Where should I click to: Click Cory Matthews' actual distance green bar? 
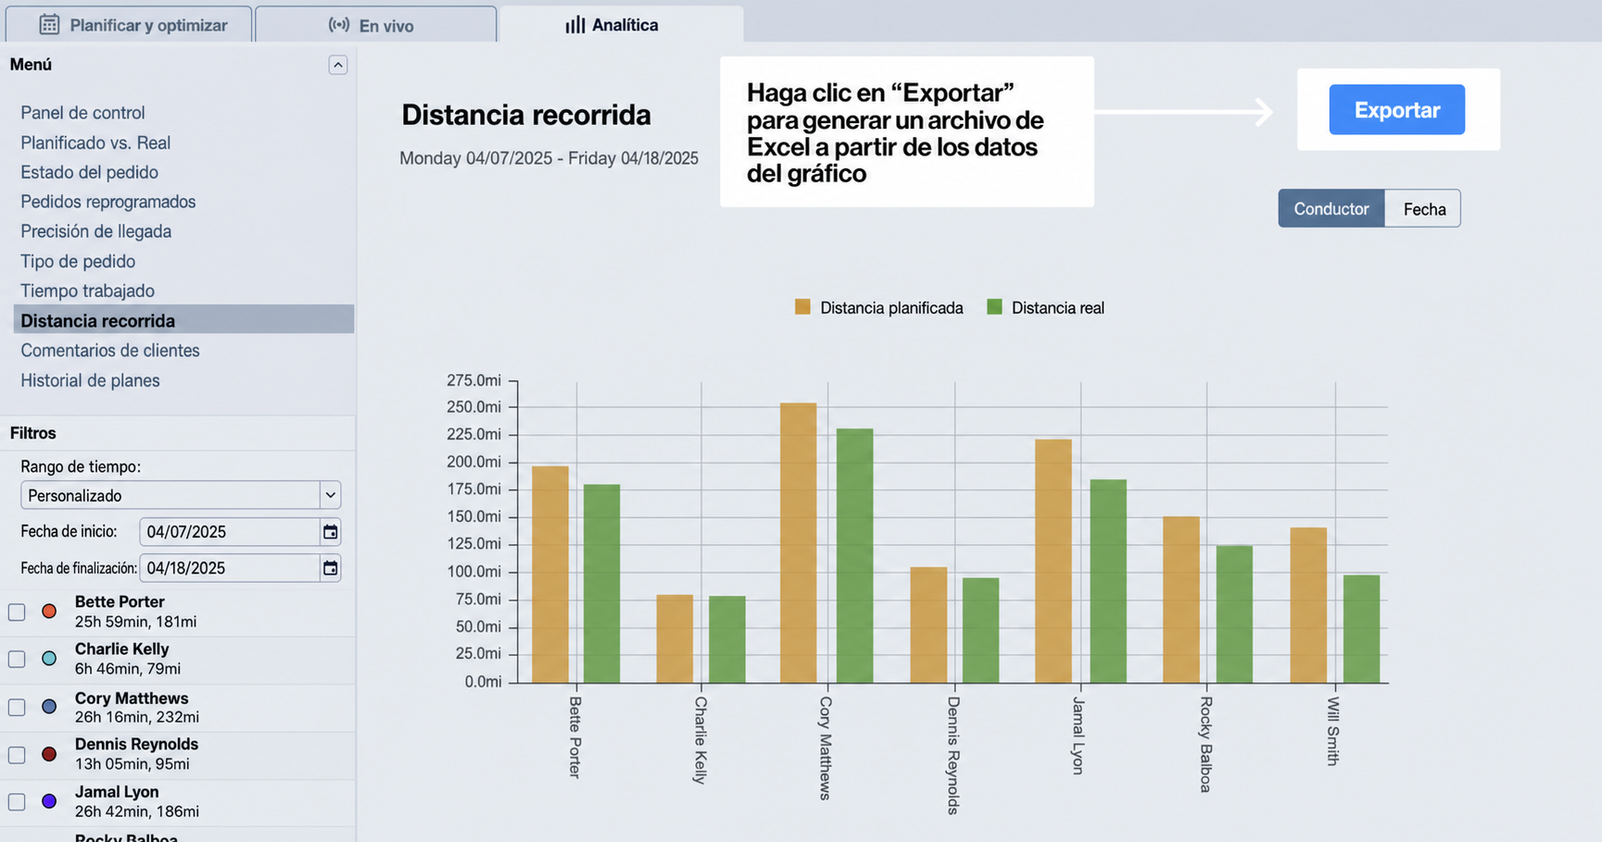(x=855, y=556)
